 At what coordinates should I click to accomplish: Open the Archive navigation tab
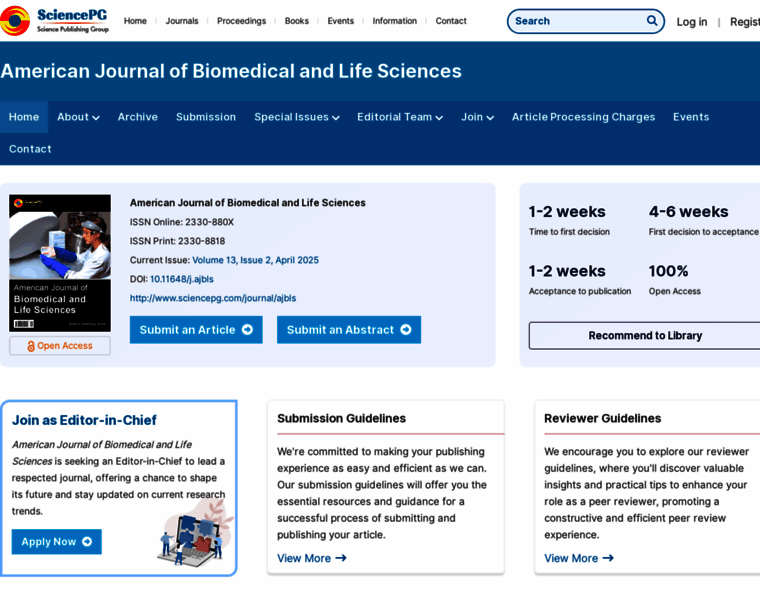pyautogui.click(x=138, y=117)
